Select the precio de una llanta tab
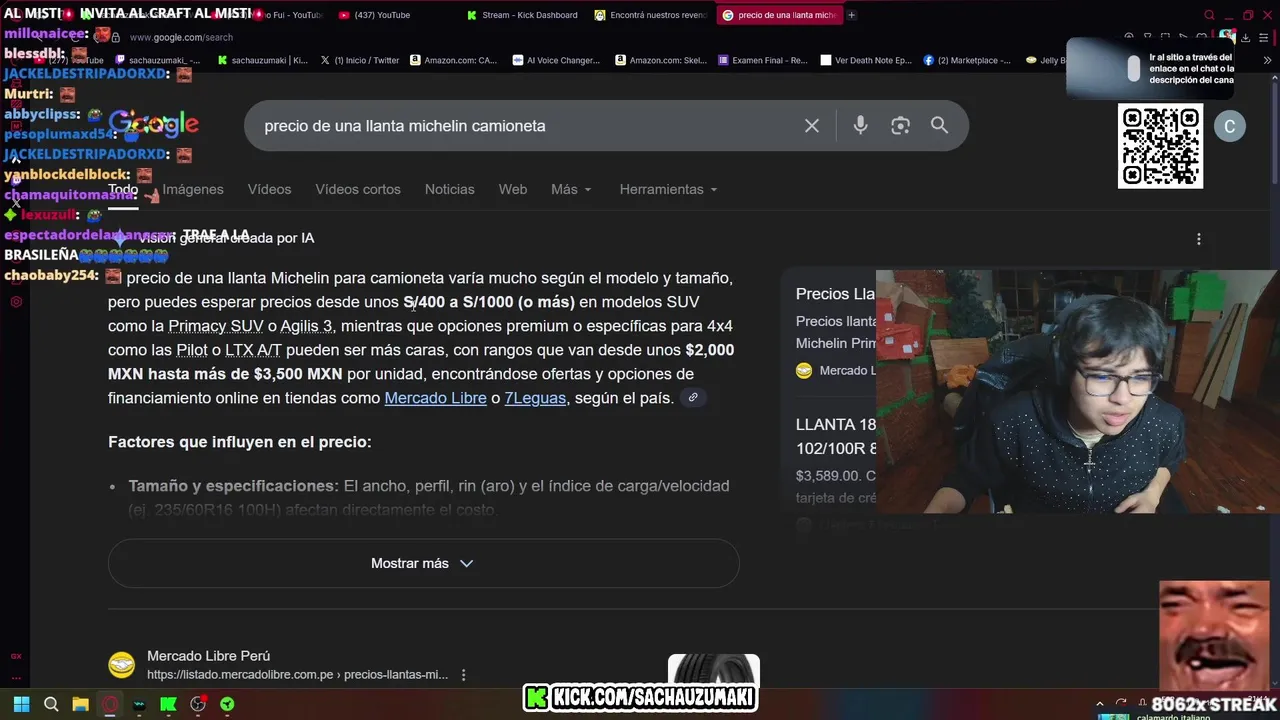This screenshot has height=720, width=1280. 779,15
